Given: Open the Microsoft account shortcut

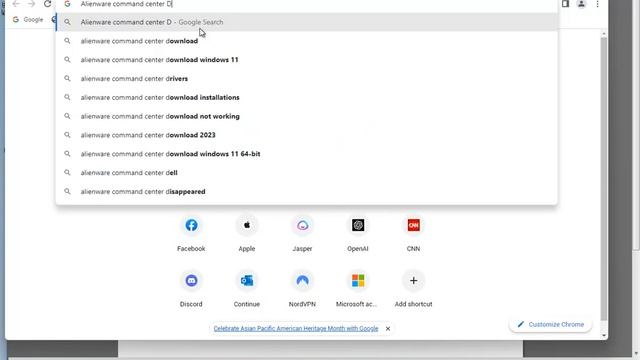Looking at the screenshot, I should pos(358,290).
